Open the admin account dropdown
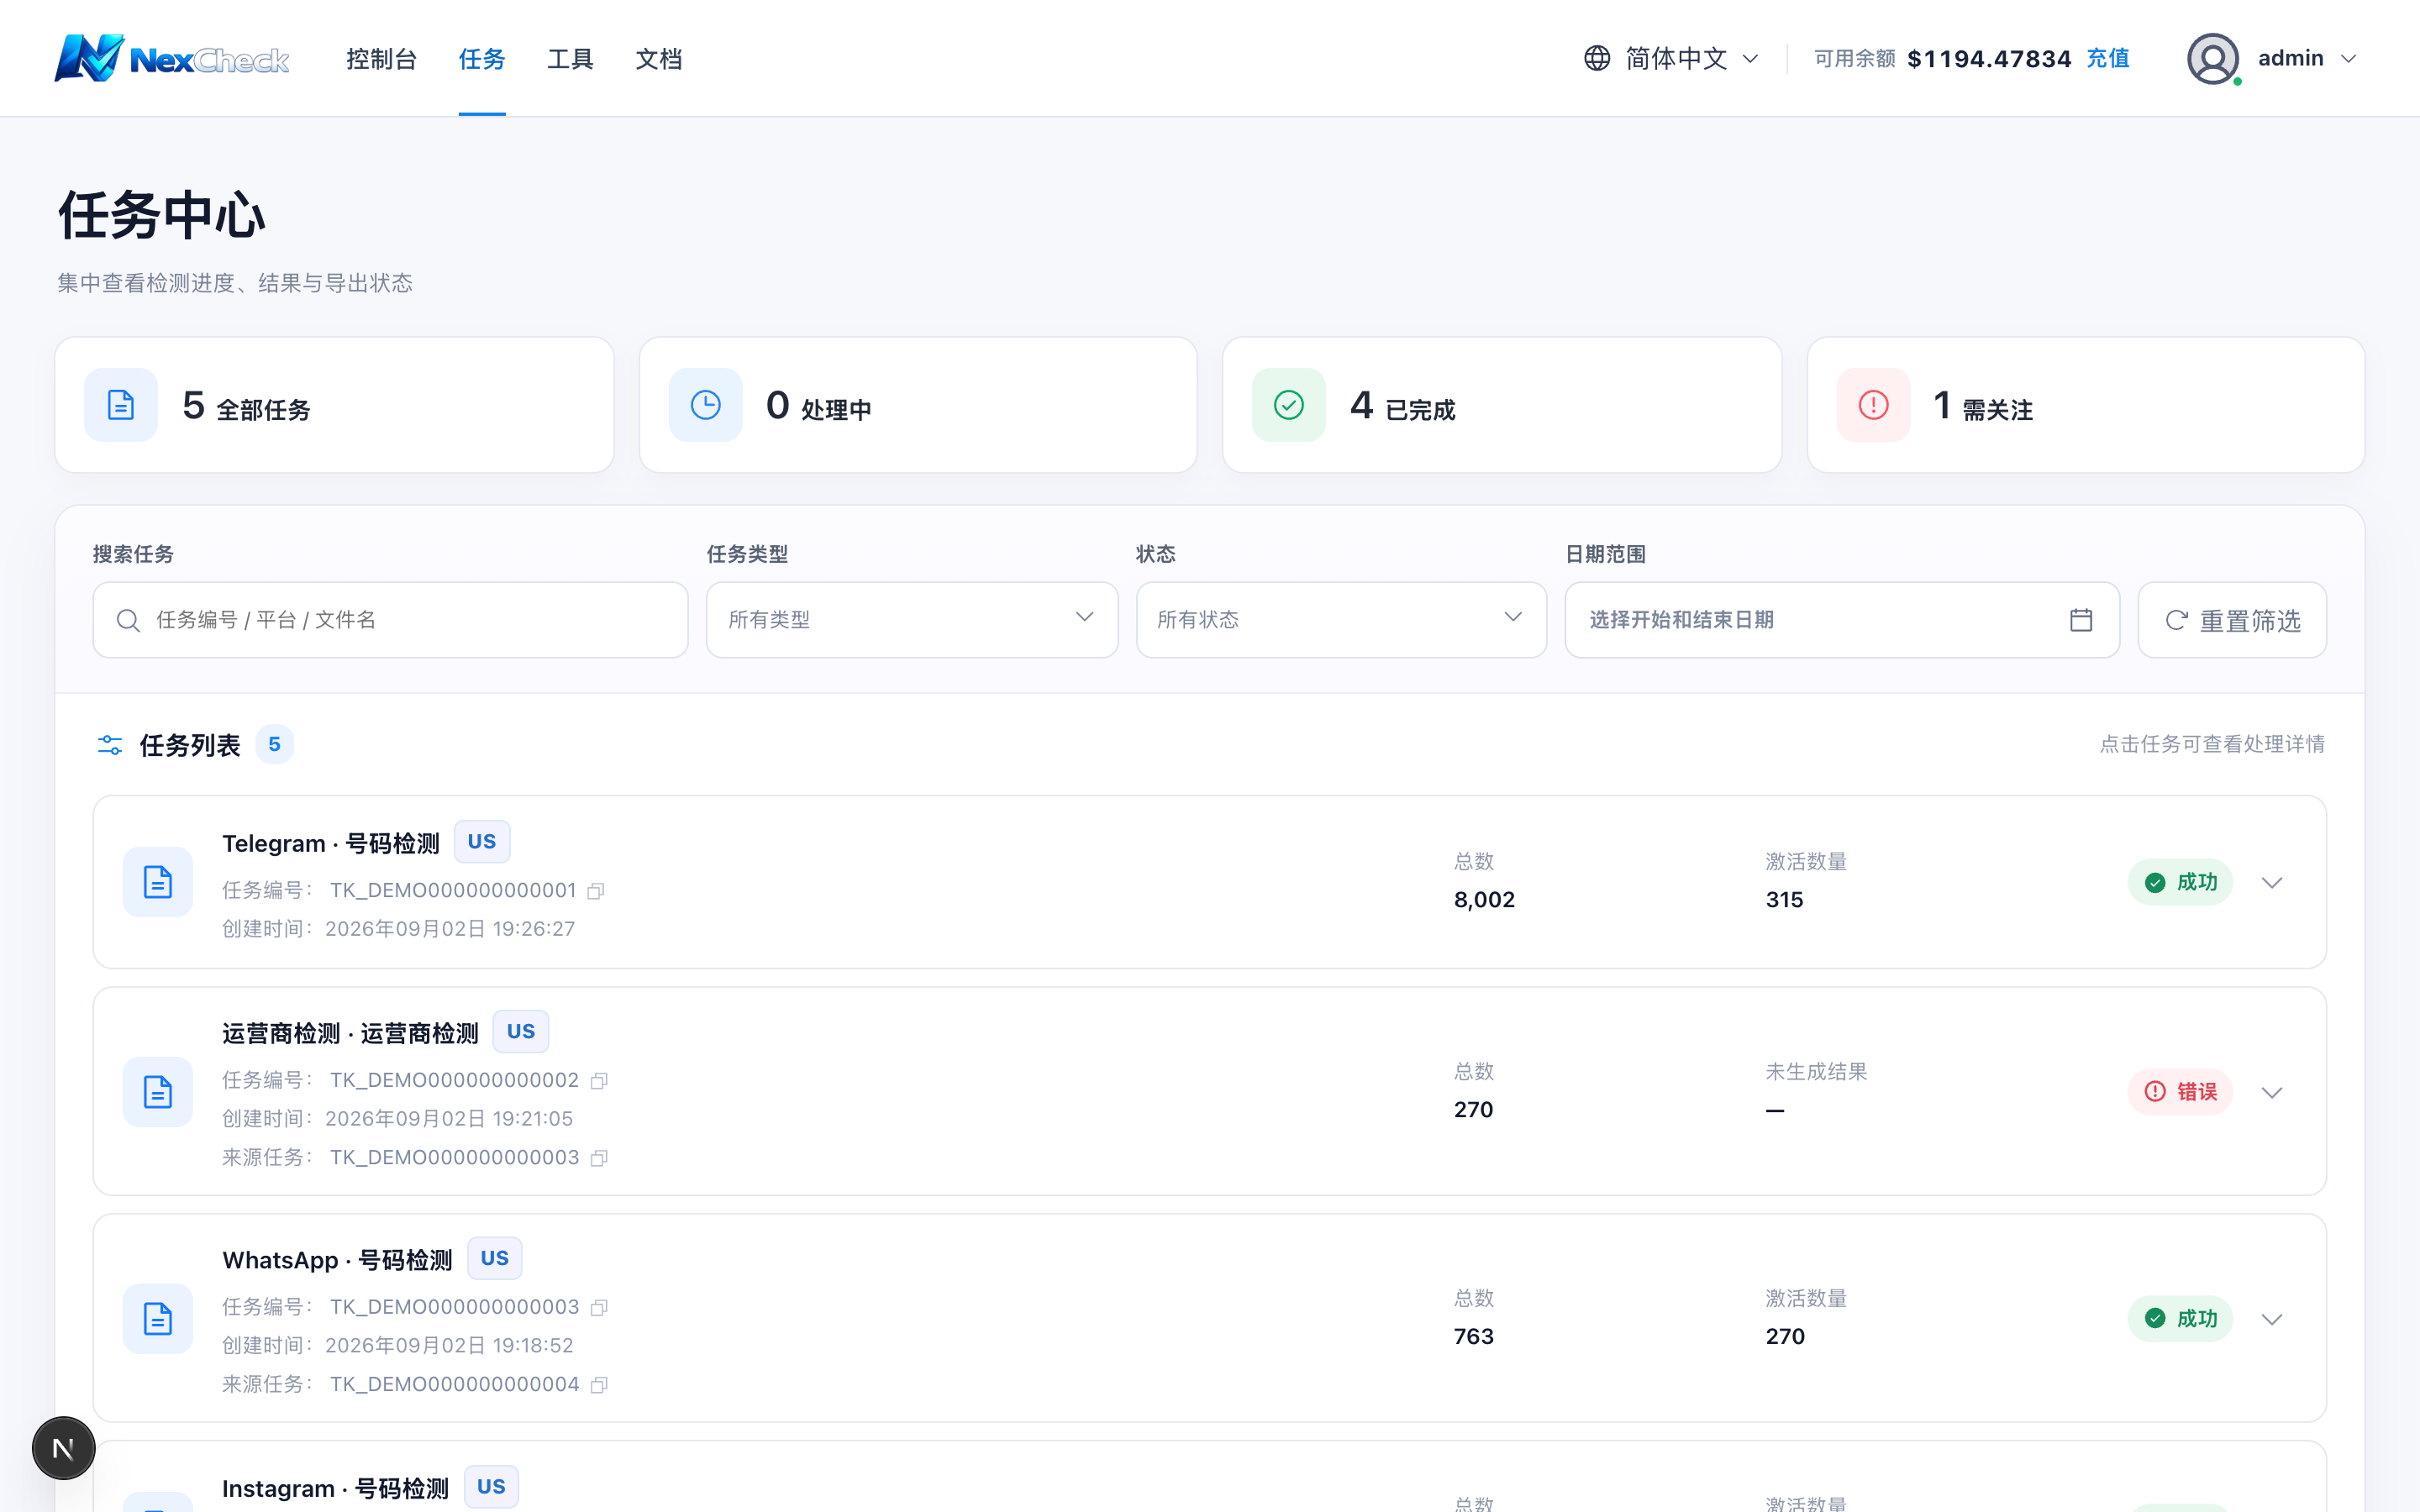Image resolution: width=2420 pixels, height=1512 pixels. click(x=2273, y=58)
